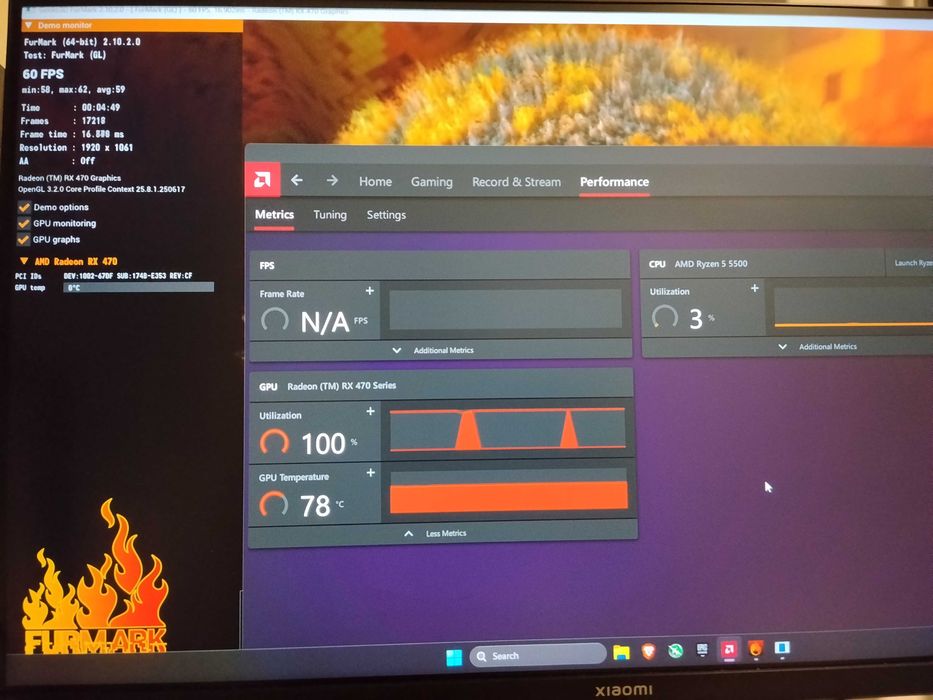Go back with the left arrow

(x=296, y=180)
